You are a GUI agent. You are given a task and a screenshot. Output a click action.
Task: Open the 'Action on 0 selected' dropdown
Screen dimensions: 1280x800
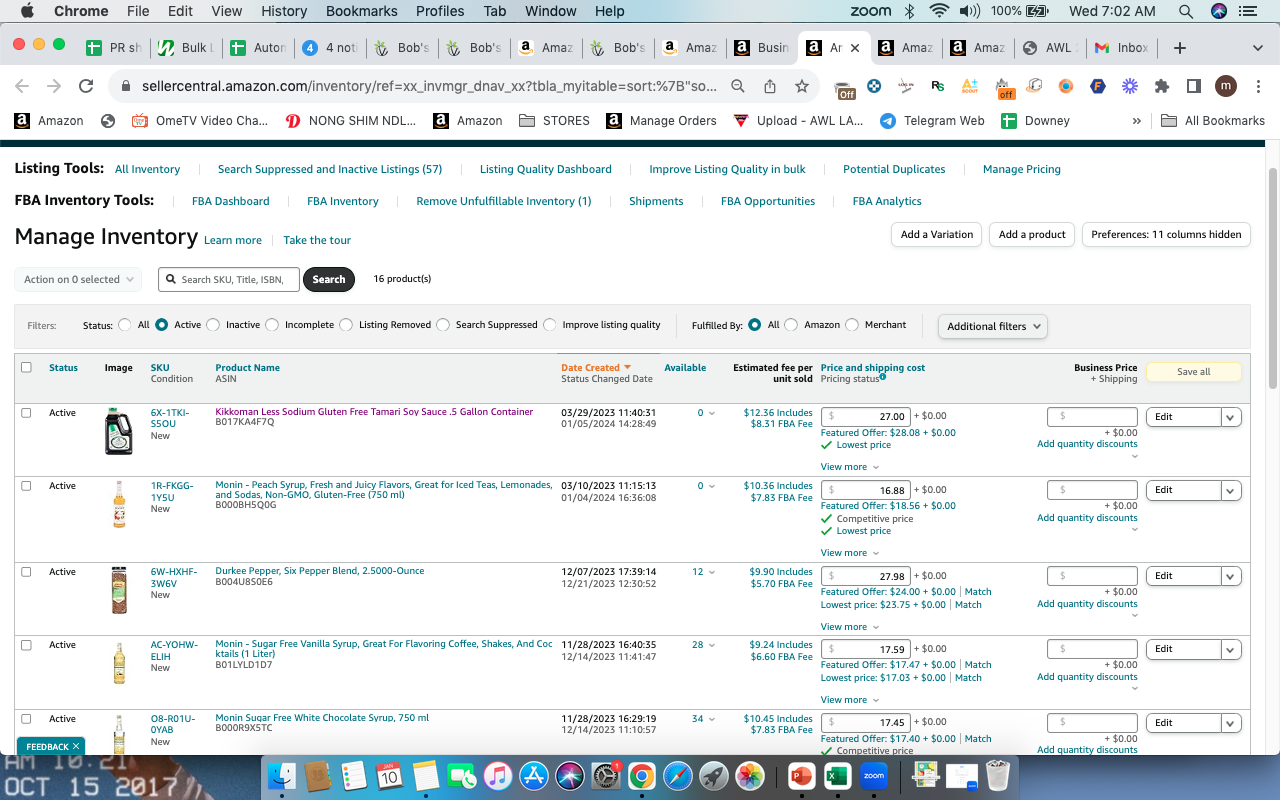78,280
